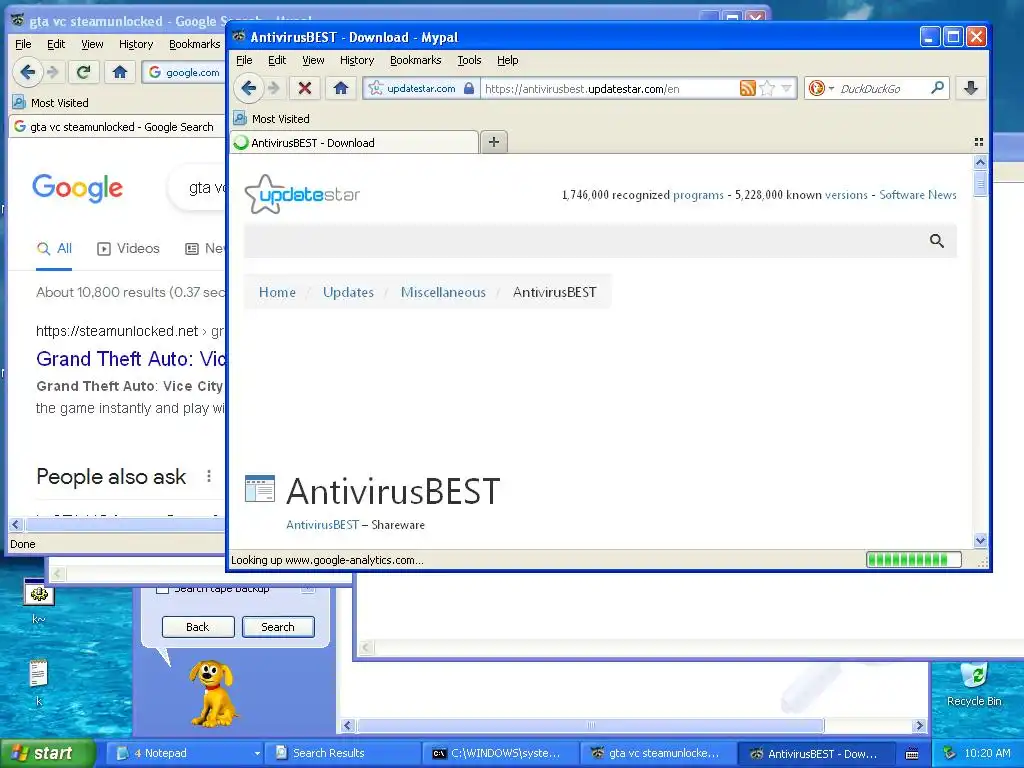The image size is (1024, 768).
Task: Expand Notepad taskbar group dropdown
Action: coord(257,753)
